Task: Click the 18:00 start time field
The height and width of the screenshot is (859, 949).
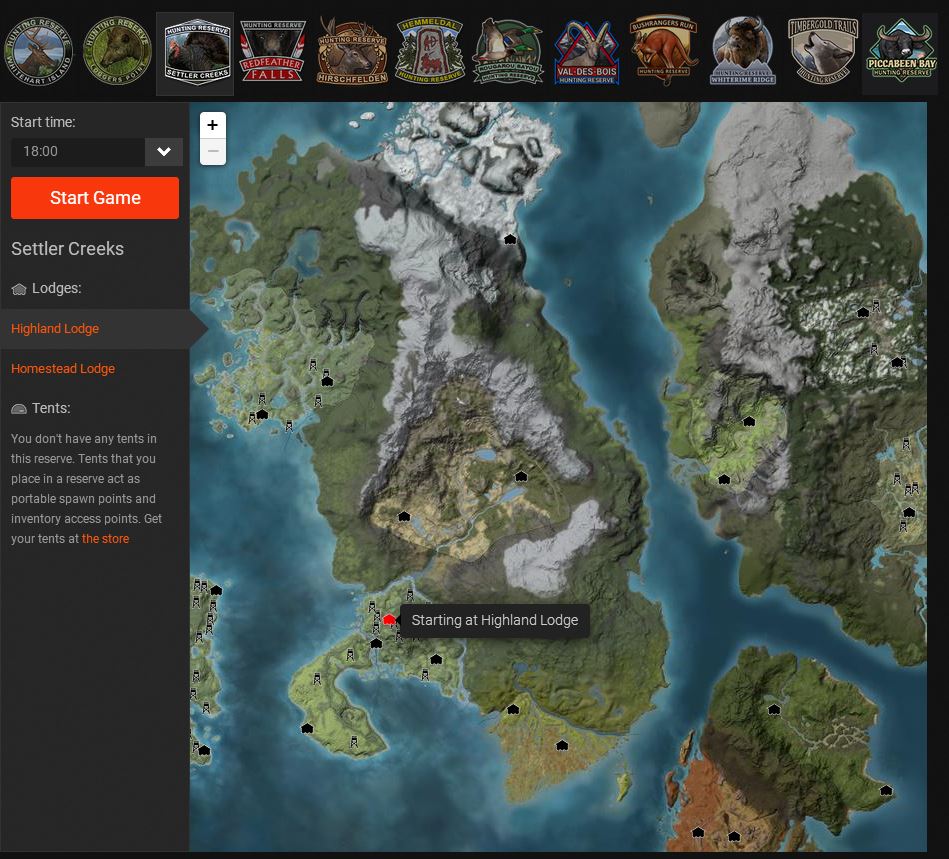Action: 77,152
